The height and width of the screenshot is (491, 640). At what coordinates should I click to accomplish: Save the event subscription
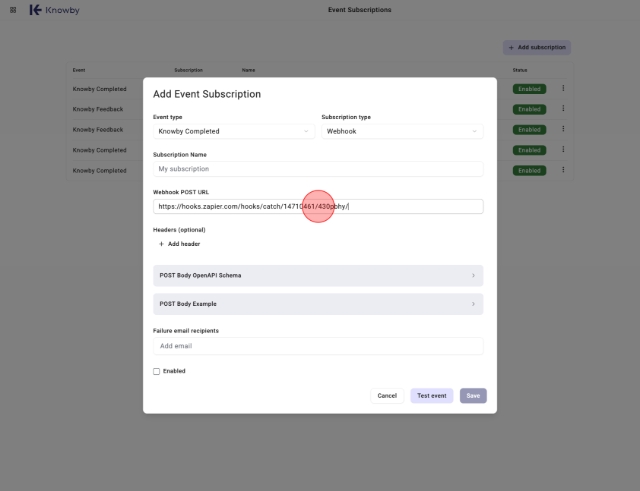(x=473, y=396)
